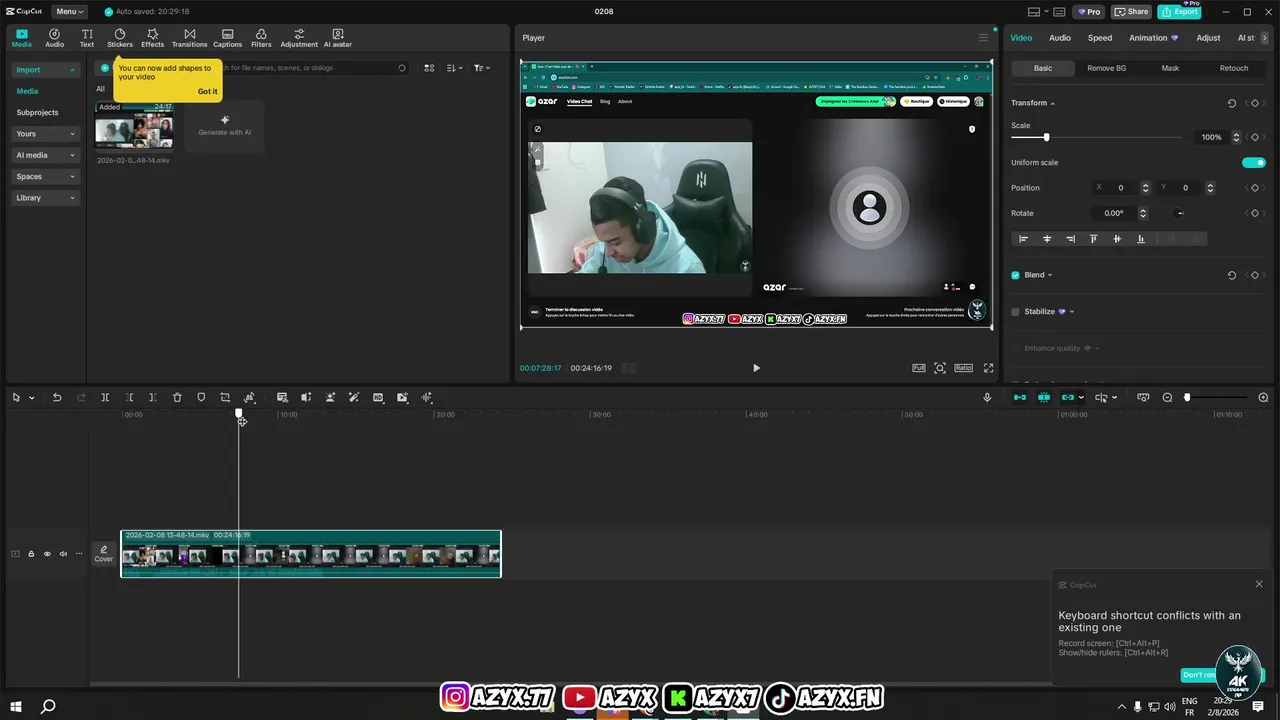Screen dimensions: 1280x720
Task: Reset Transform with circular arrow
Action: tap(1232, 103)
